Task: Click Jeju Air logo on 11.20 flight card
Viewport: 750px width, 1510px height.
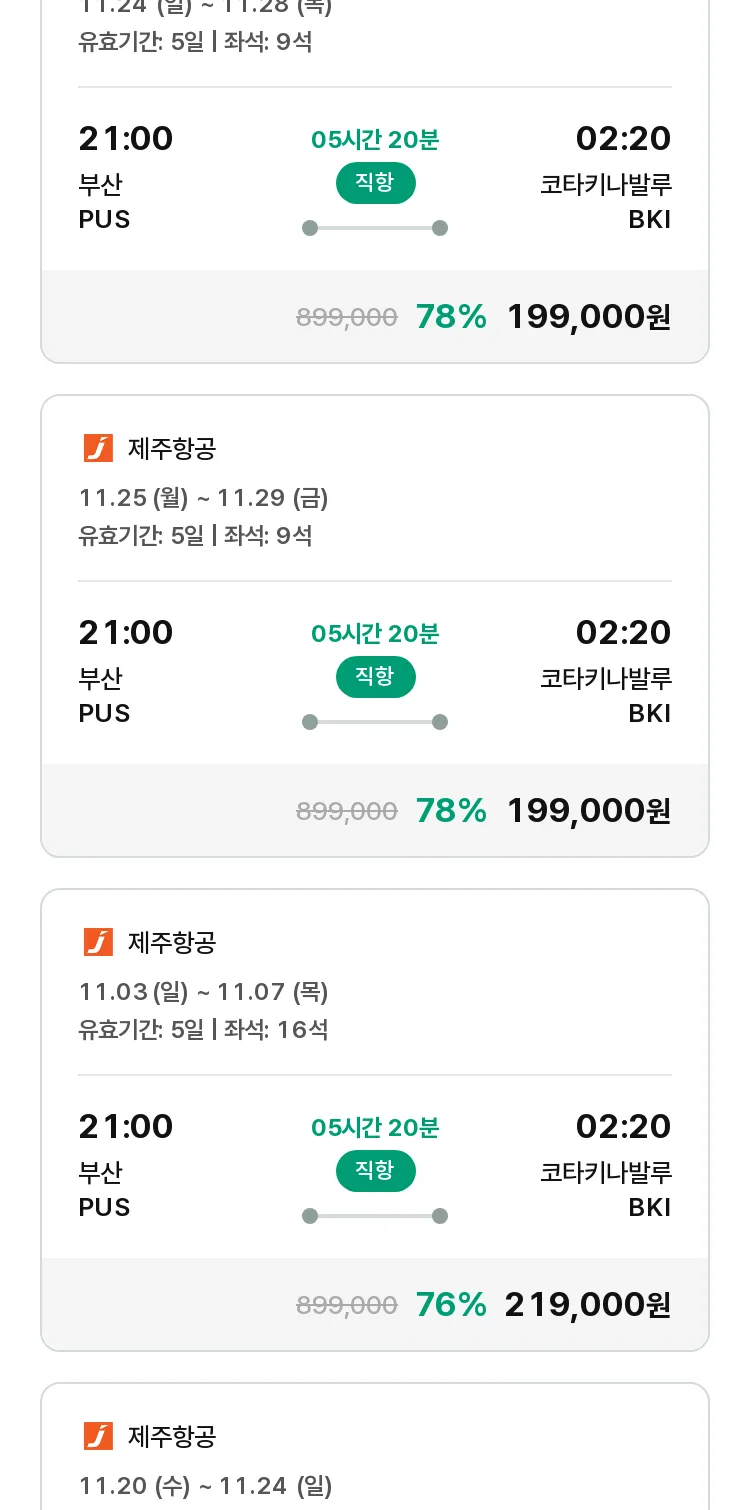Action: 98,1436
